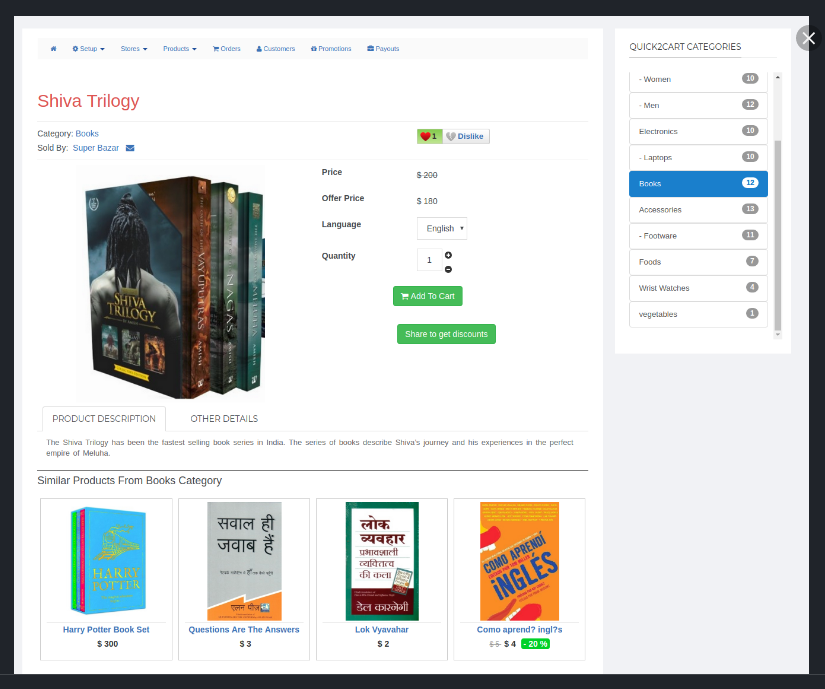This screenshot has width=825, height=689.
Task: Decrease quantity with the minus icon
Action: point(448,269)
